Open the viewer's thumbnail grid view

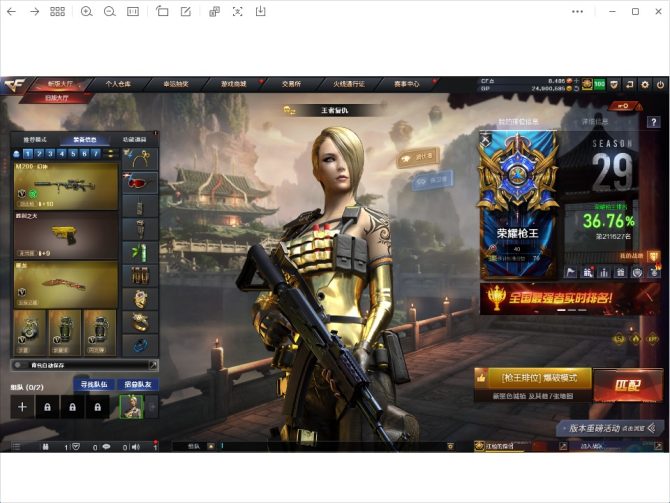[x=57, y=12]
